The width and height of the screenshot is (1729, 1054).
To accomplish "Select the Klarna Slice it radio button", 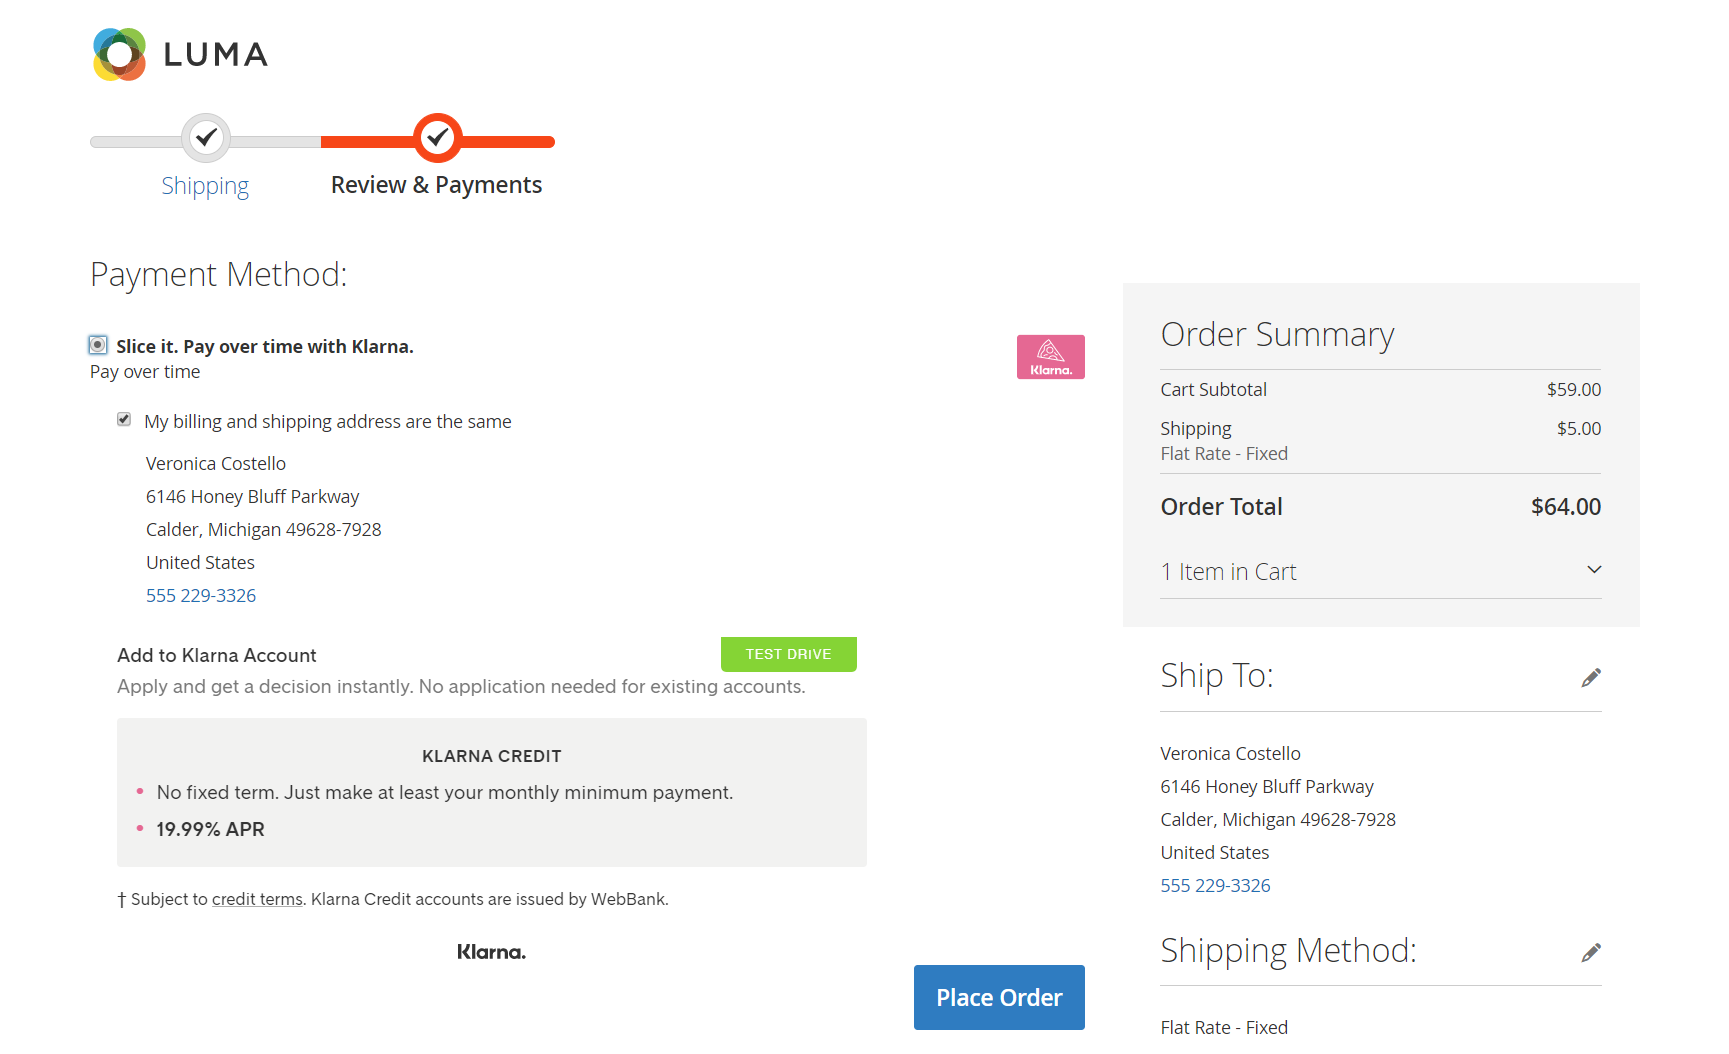I will (98, 345).
